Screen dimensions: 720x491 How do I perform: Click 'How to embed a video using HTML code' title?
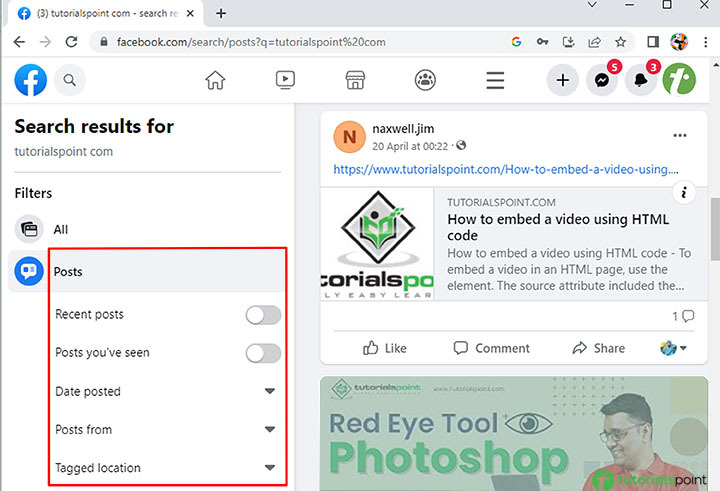(x=558, y=227)
